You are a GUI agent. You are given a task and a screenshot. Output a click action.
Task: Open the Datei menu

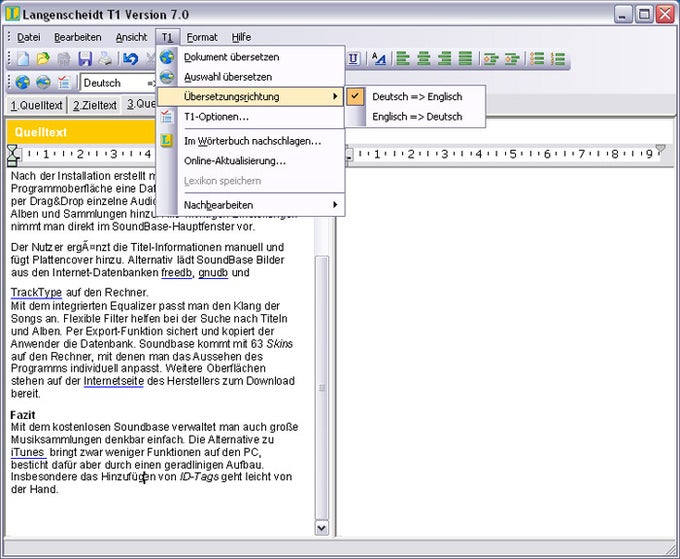point(29,37)
